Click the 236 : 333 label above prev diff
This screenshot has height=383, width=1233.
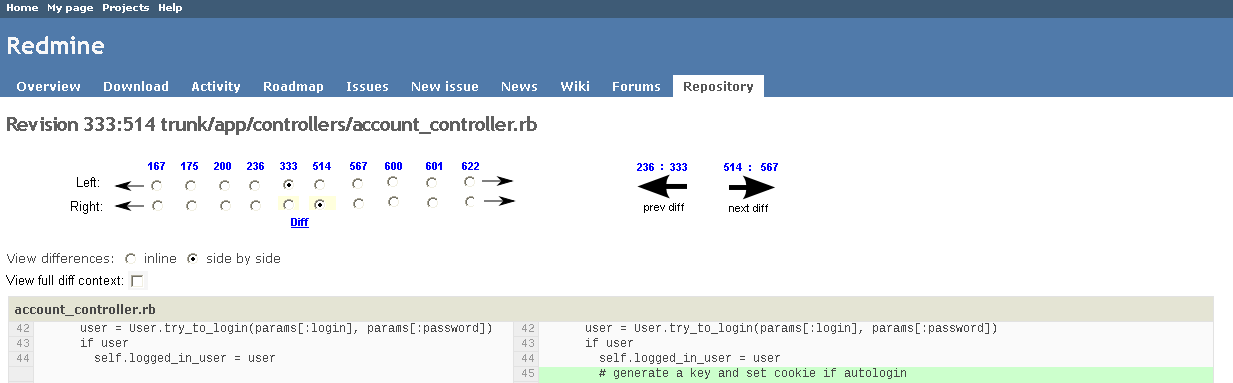[x=662, y=167]
